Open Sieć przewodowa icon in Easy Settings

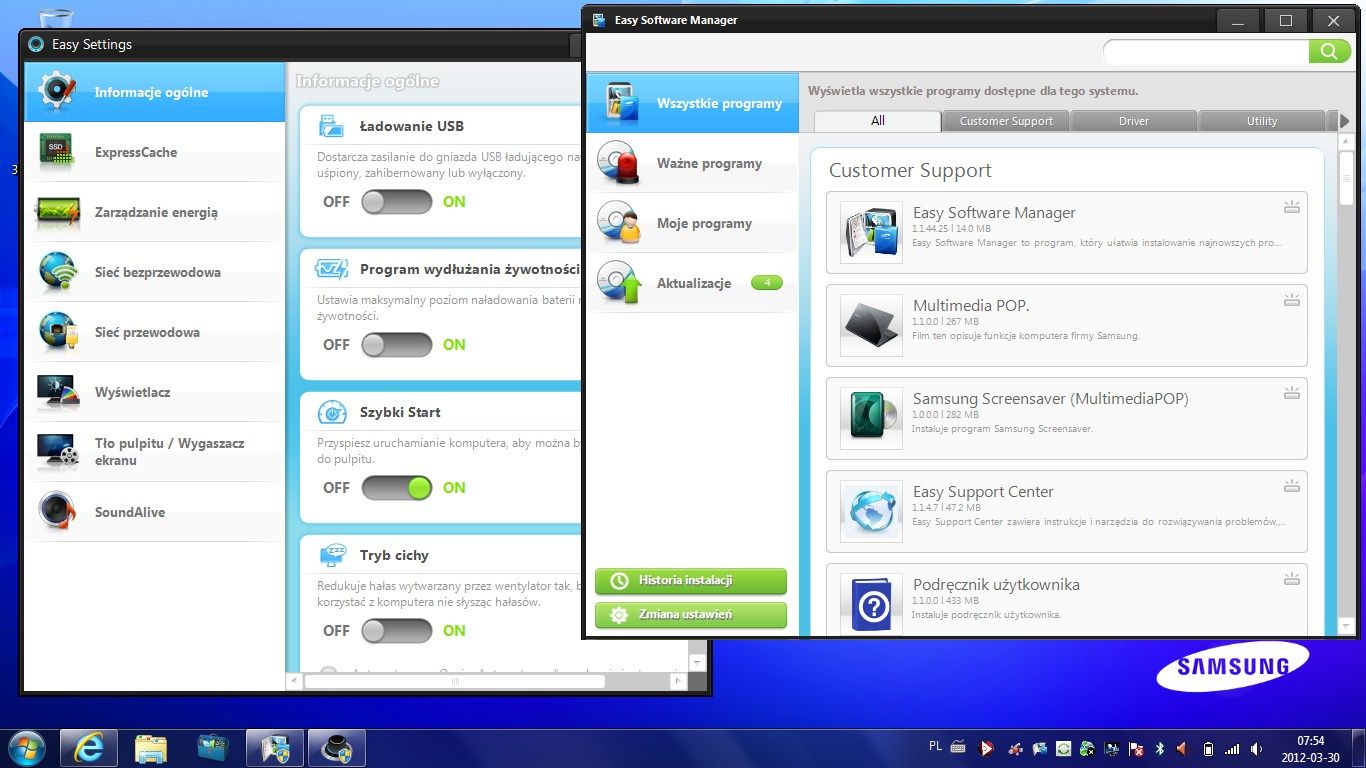tap(57, 331)
